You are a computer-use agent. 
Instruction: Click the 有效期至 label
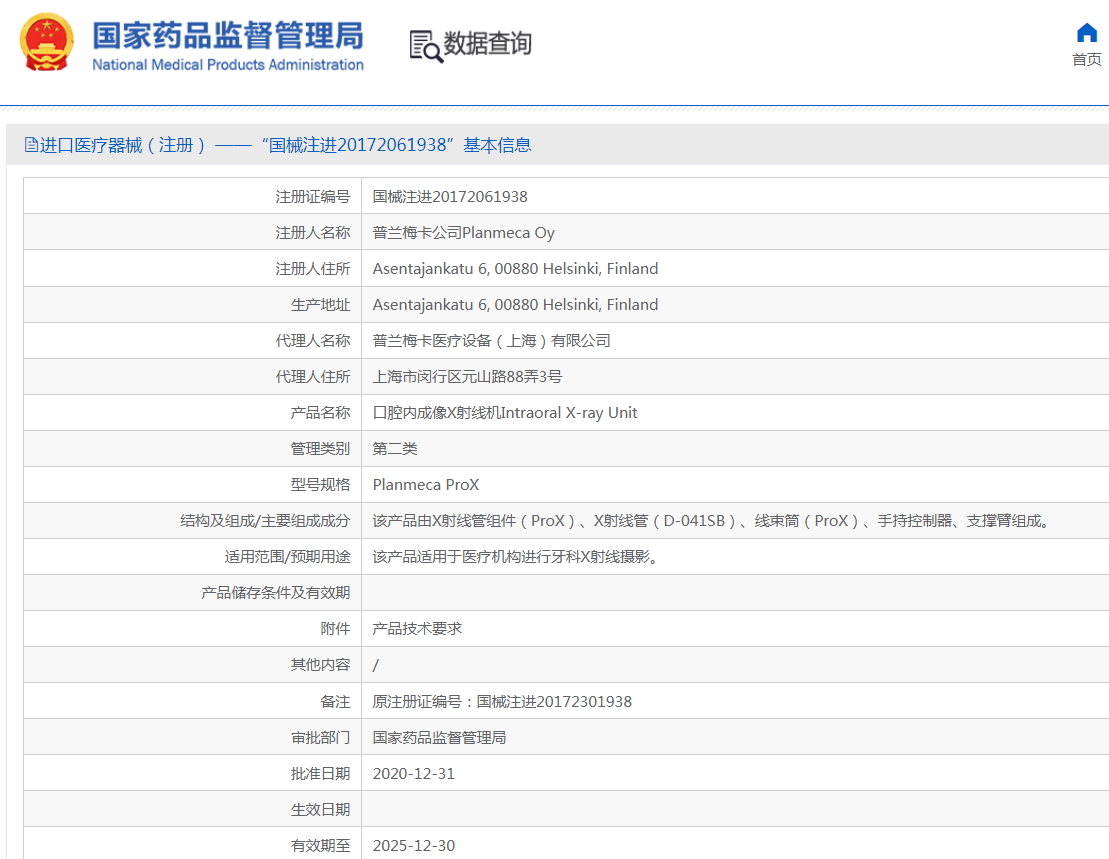[320, 846]
